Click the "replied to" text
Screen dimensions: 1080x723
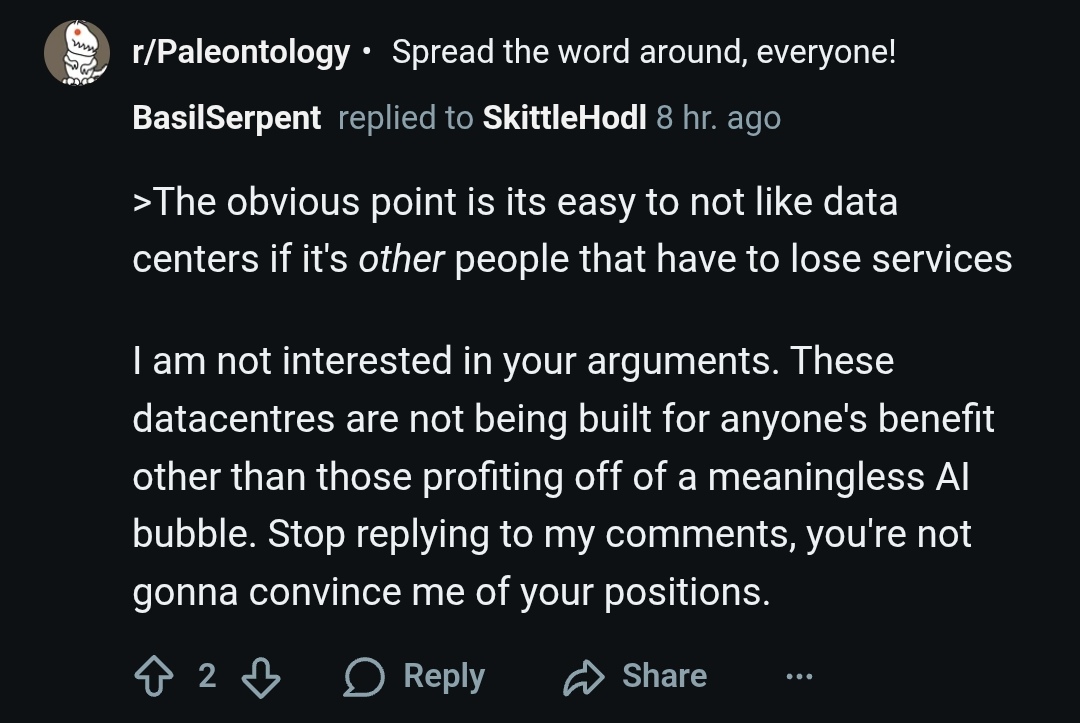(x=405, y=118)
